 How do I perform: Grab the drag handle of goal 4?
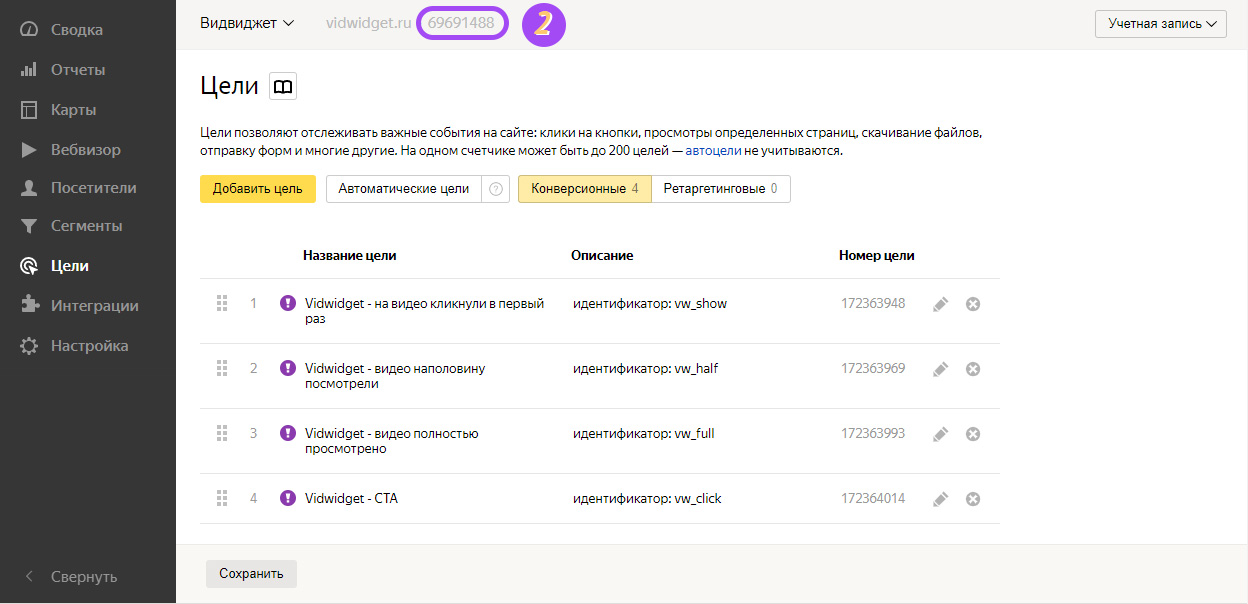tap(222, 498)
